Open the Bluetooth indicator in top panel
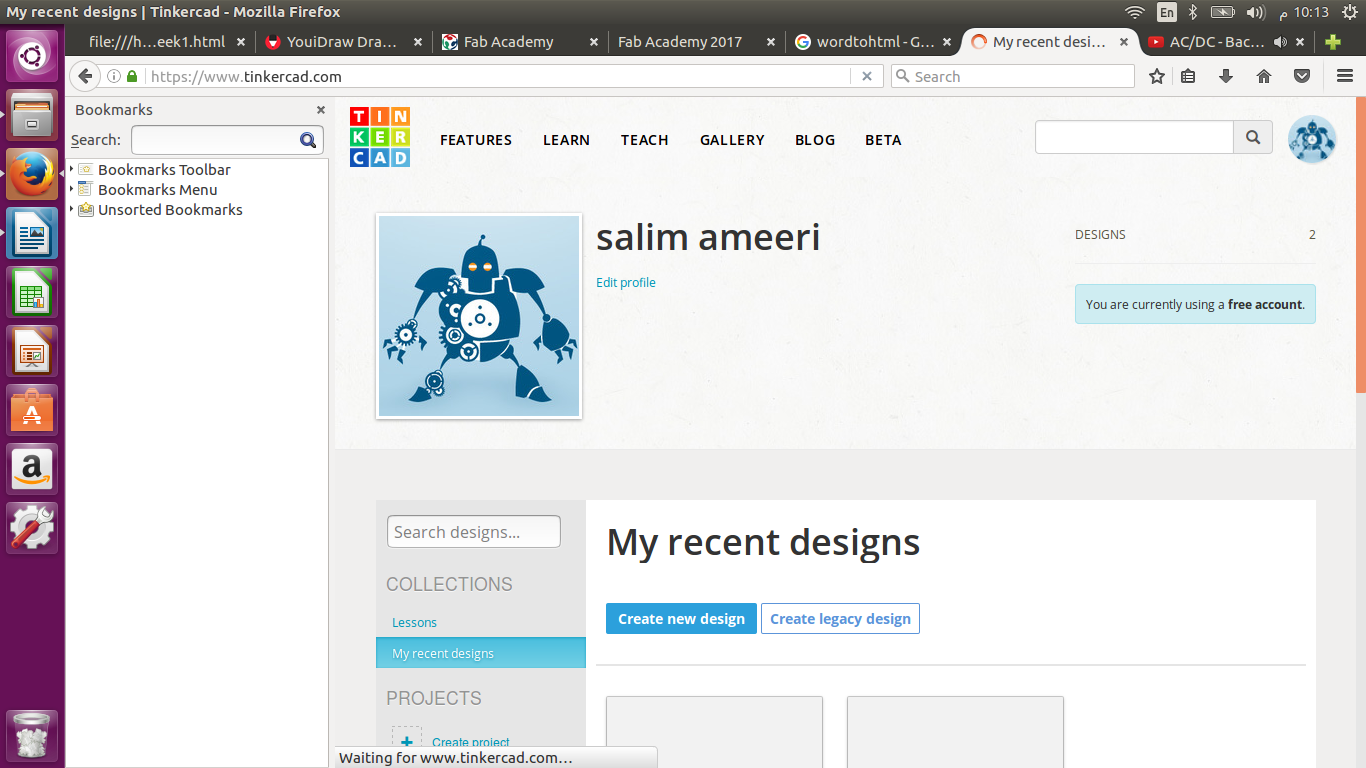This screenshot has width=1366, height=768. 1193,12
